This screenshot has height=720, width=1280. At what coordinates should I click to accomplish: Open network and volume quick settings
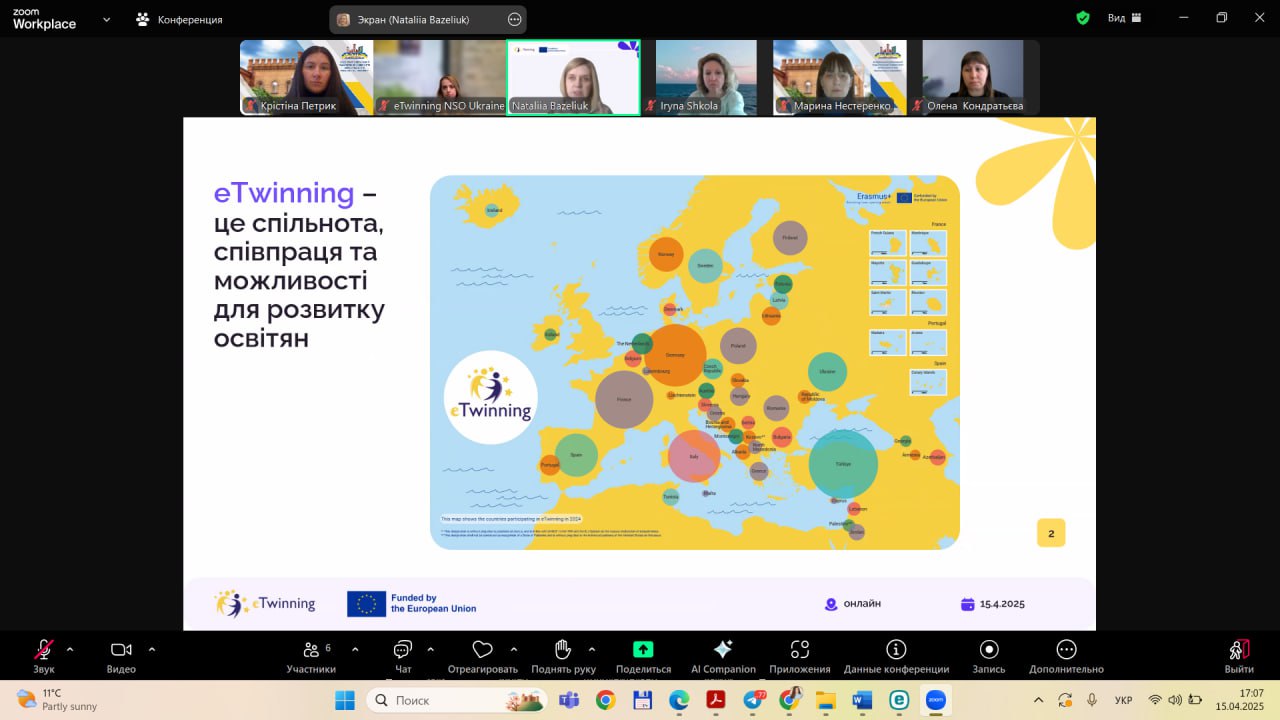click(x=1175, y=700)
